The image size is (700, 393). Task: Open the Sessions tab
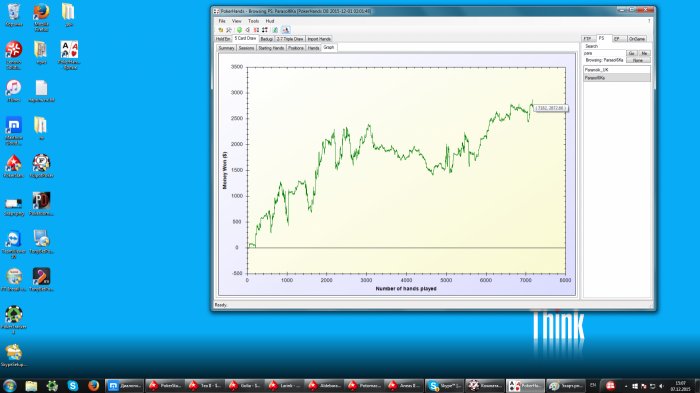(246, 48)
